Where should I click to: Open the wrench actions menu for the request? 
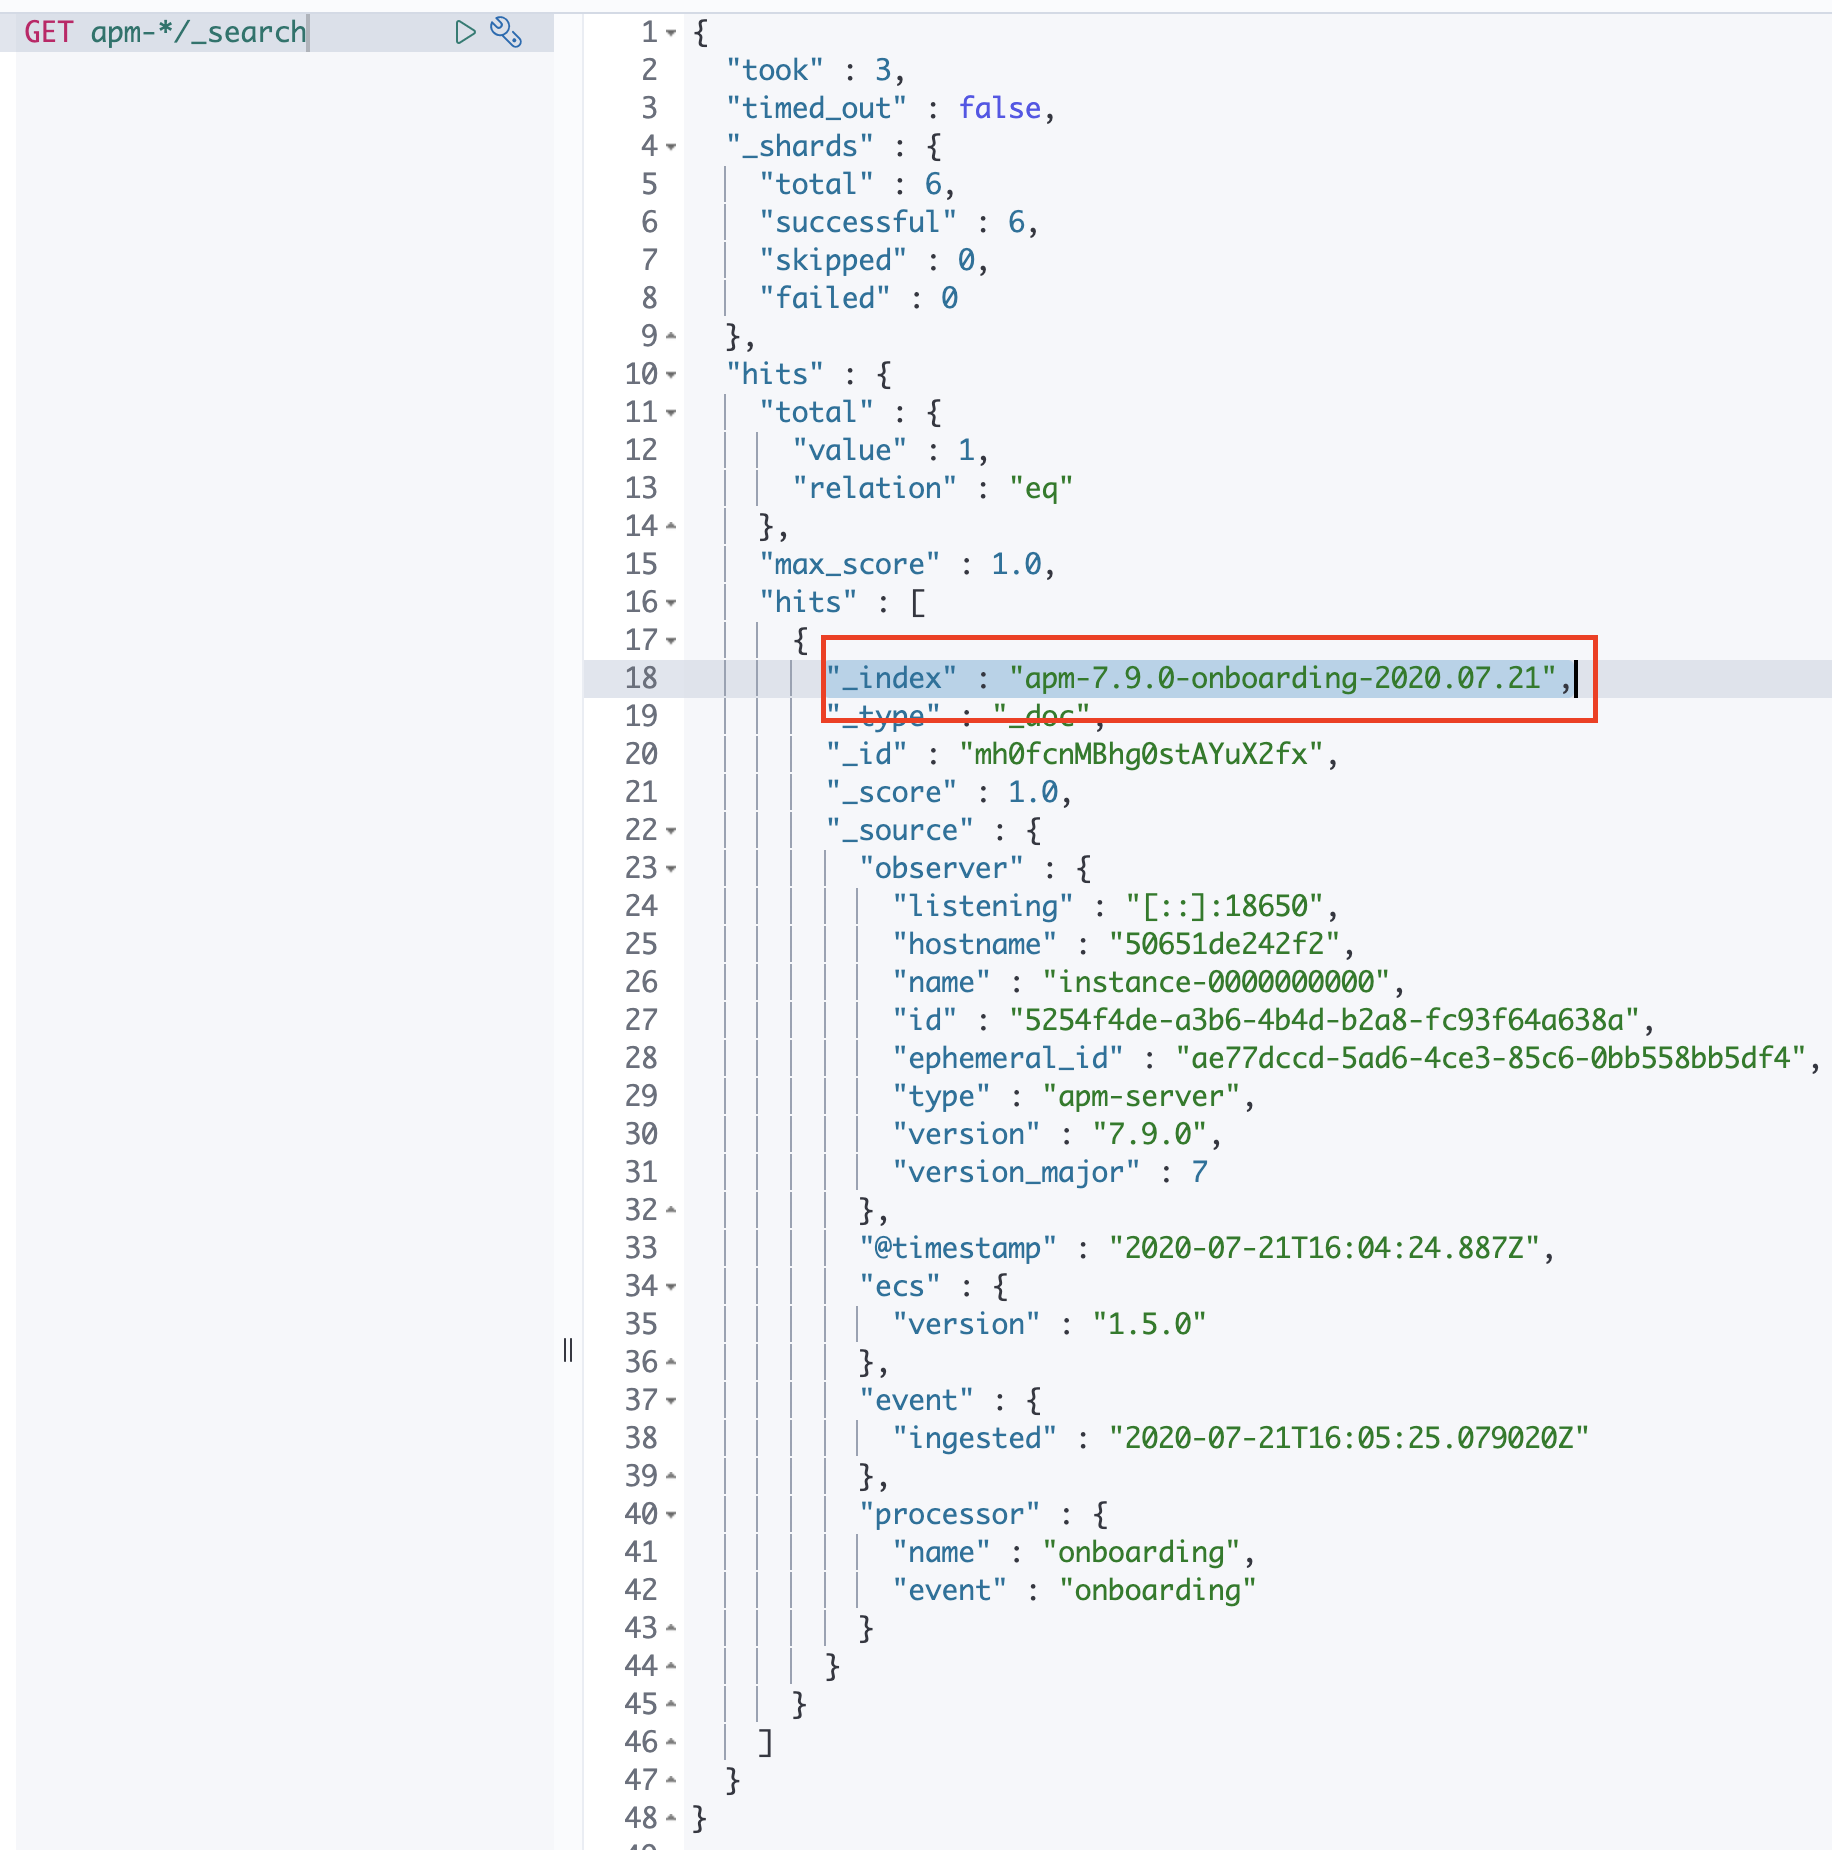(x=506, y=32)
